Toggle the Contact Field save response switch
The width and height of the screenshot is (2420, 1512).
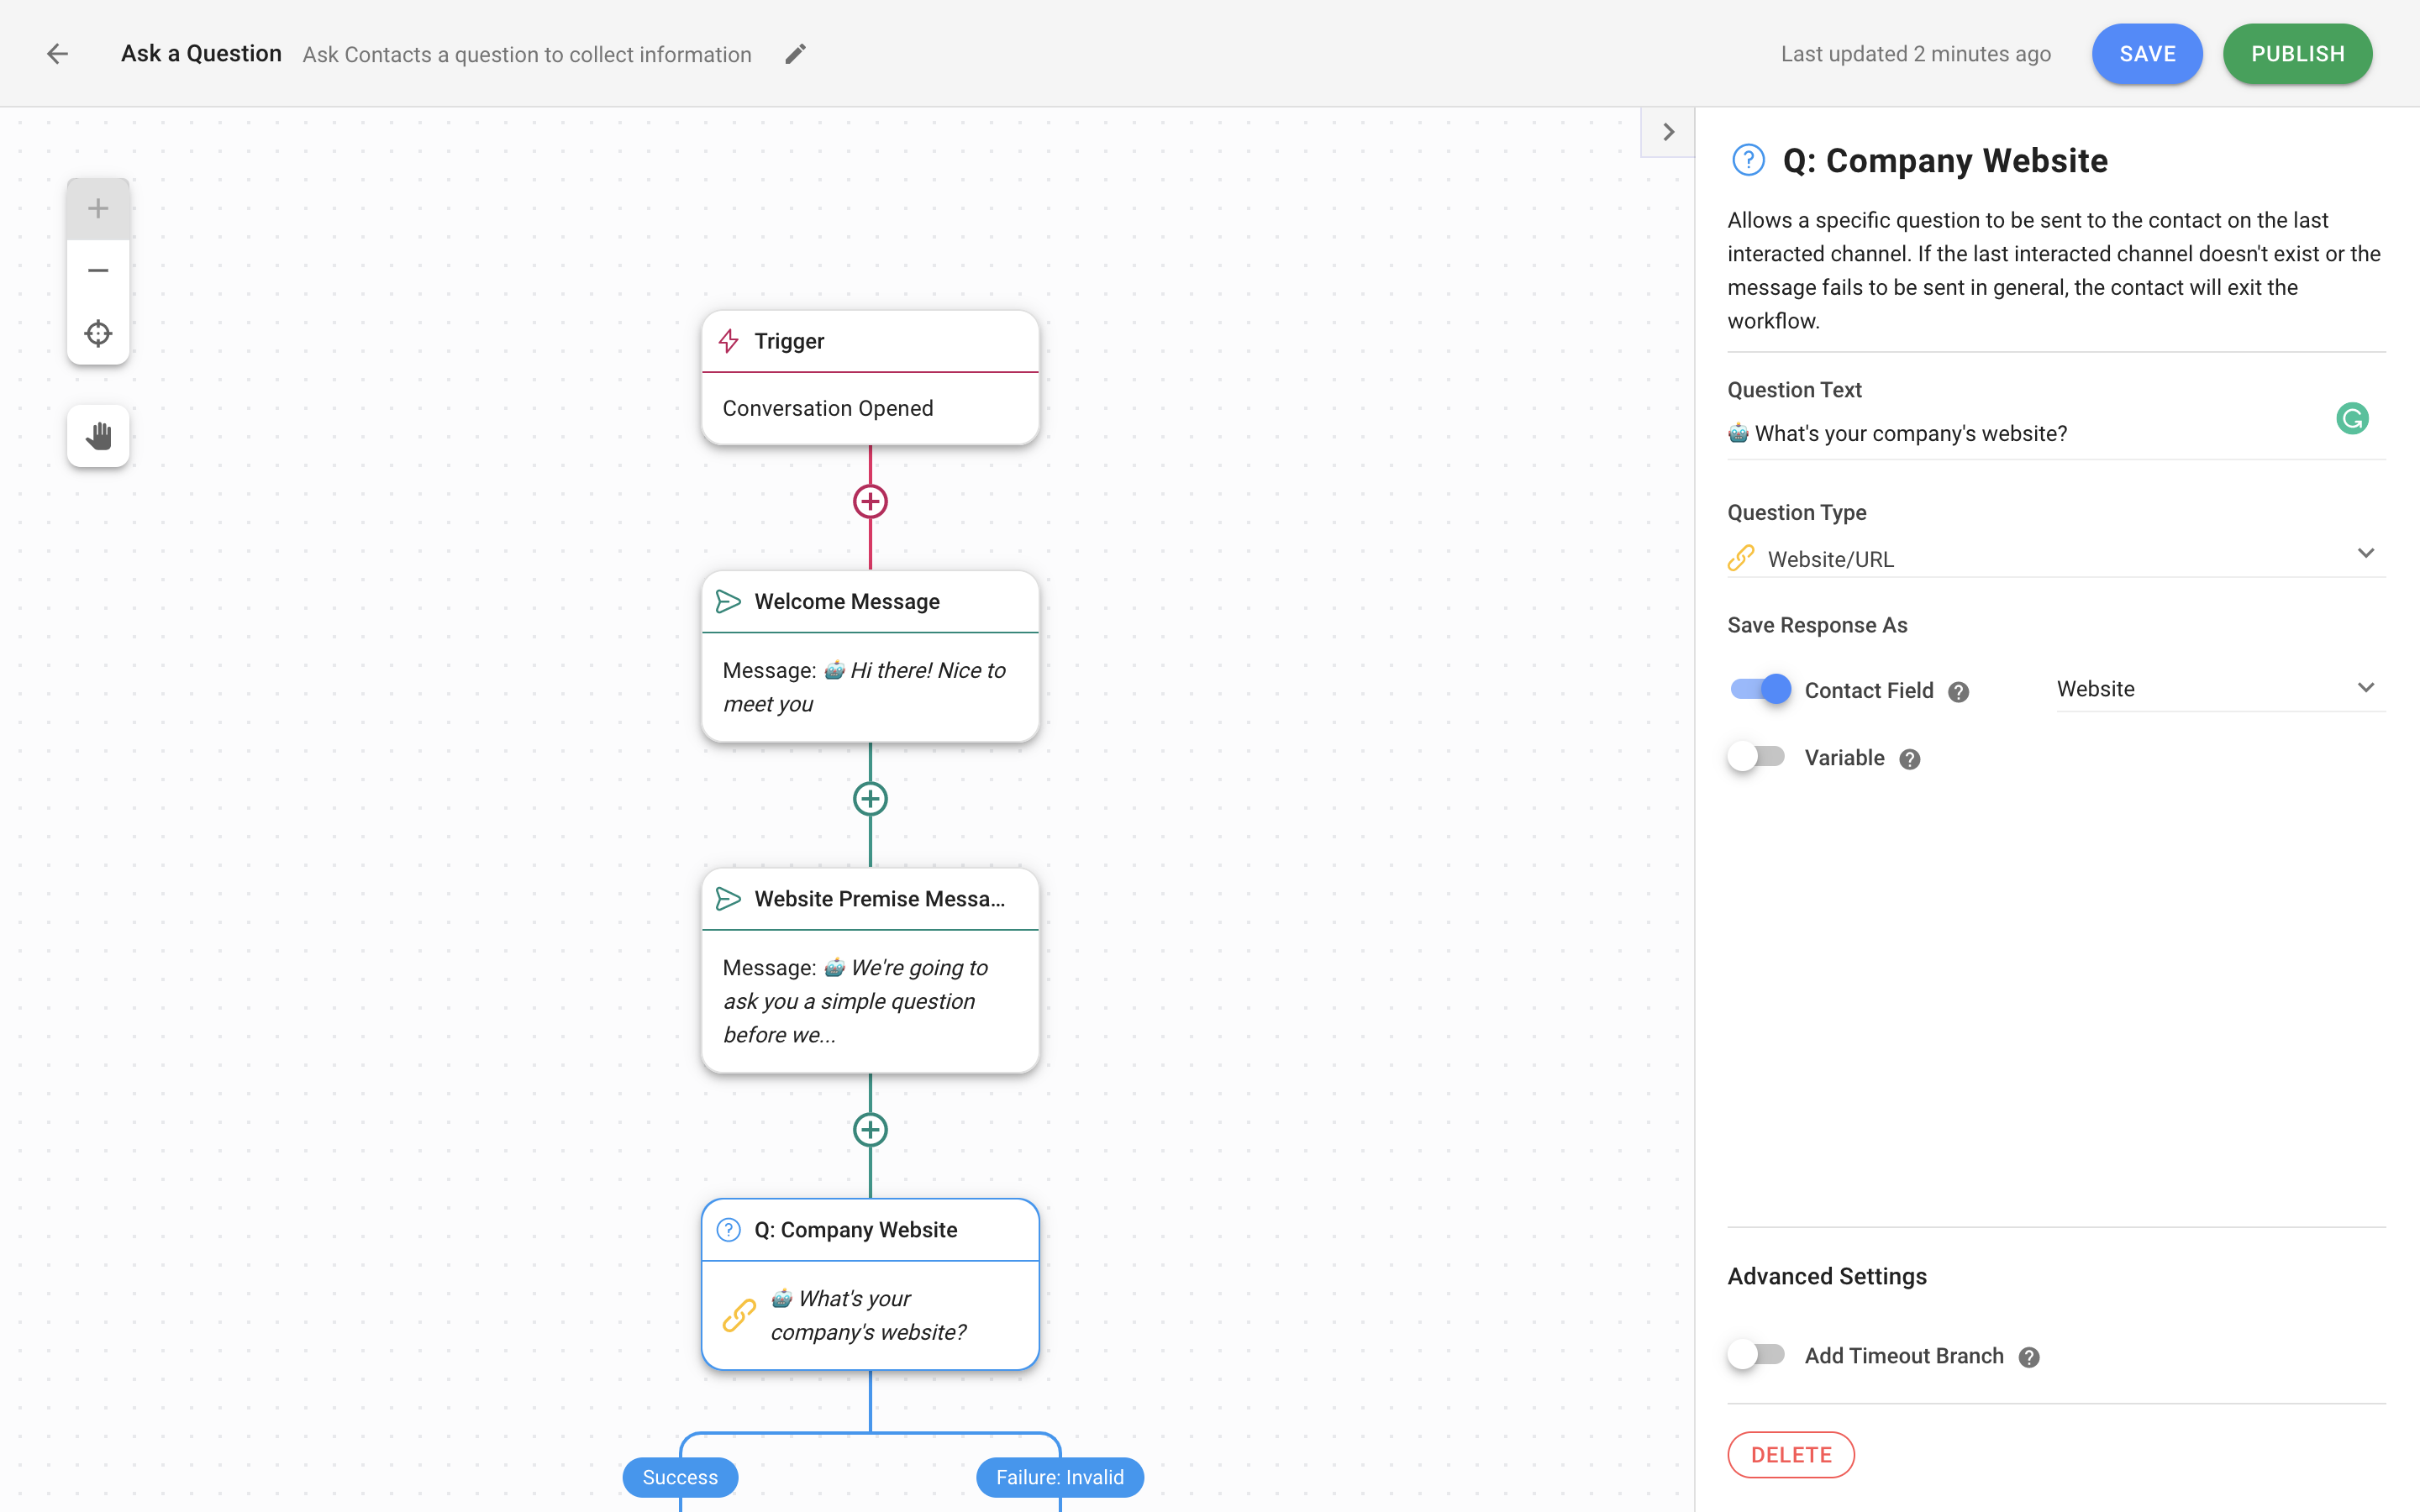pyautogui.click(x=1758, y=688)
